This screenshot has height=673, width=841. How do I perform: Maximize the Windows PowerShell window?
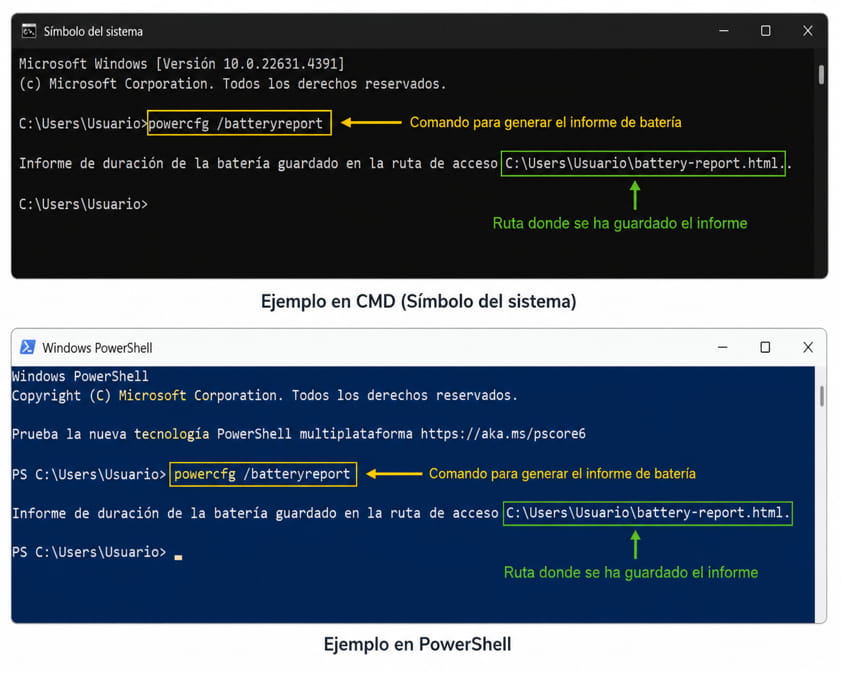(x=765, y=347)
